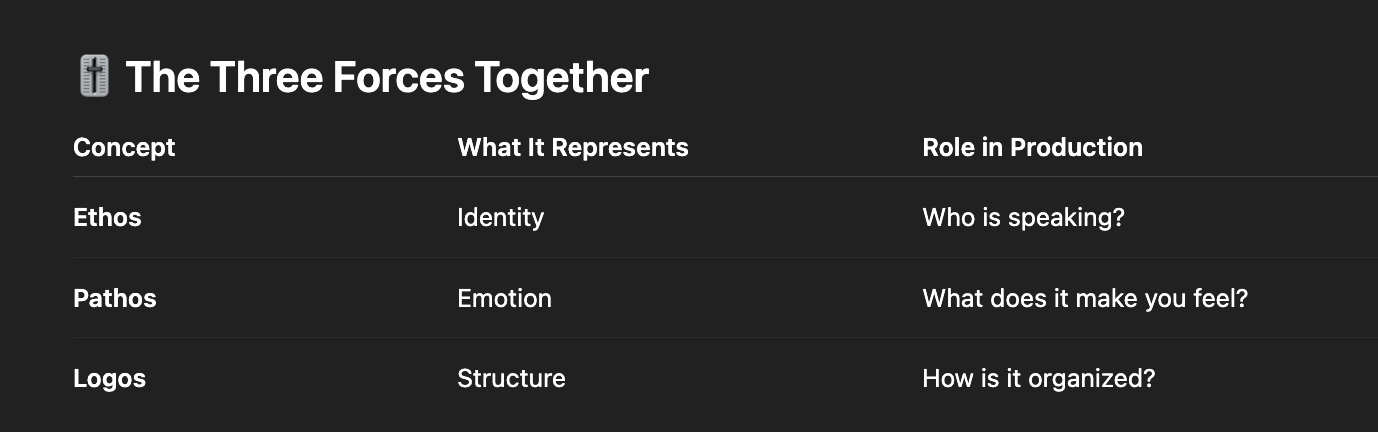
Task: Click the 'What It Represents' column header
Action: click(573, 147)
